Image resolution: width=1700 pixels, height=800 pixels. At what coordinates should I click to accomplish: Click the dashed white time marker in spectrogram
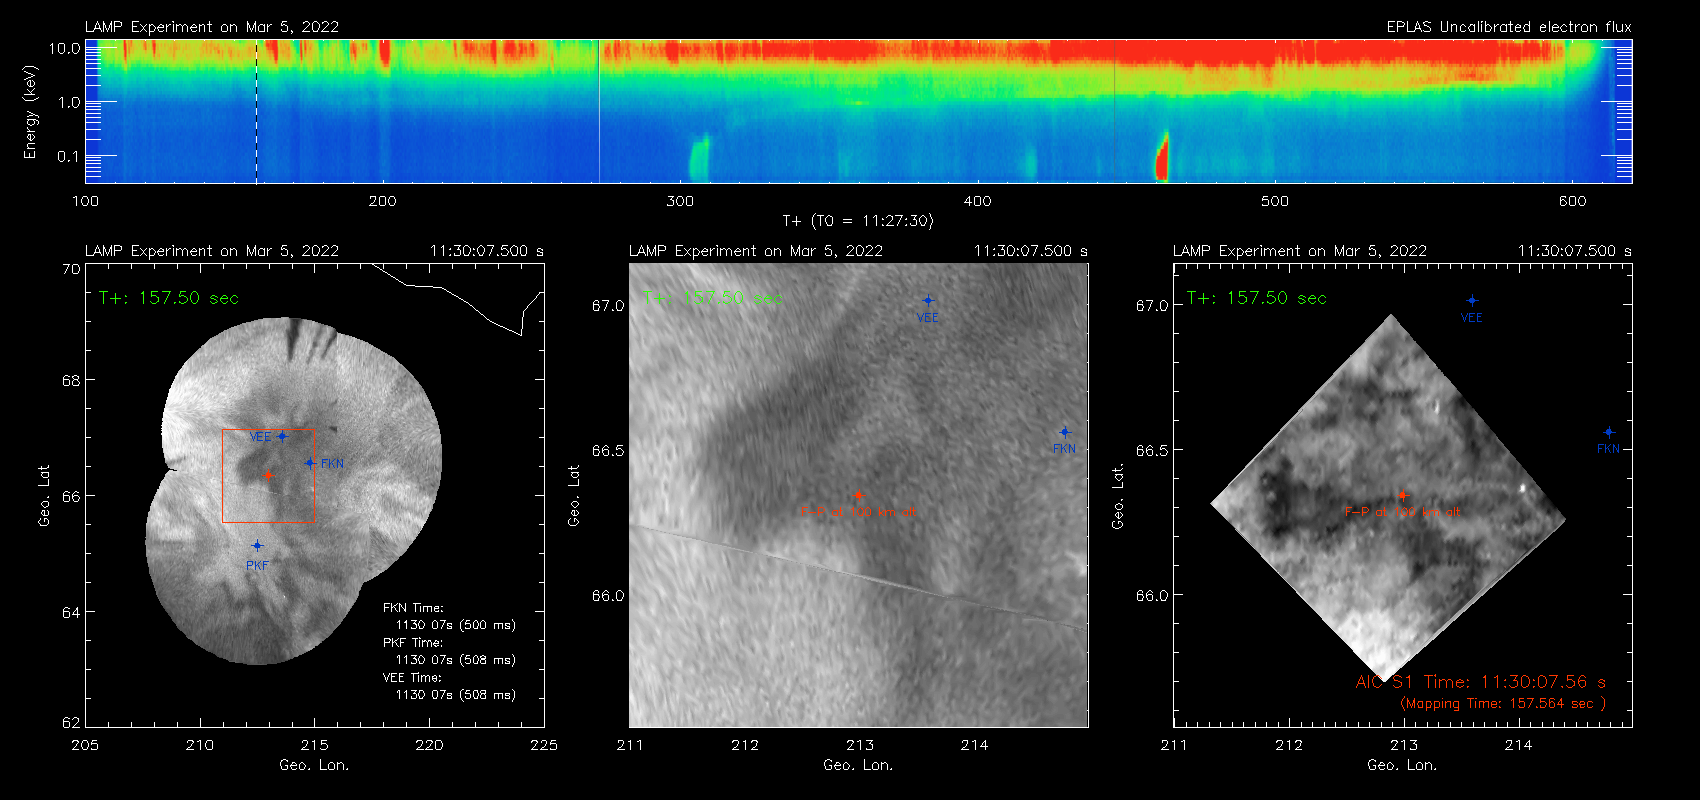pos(257,111)
